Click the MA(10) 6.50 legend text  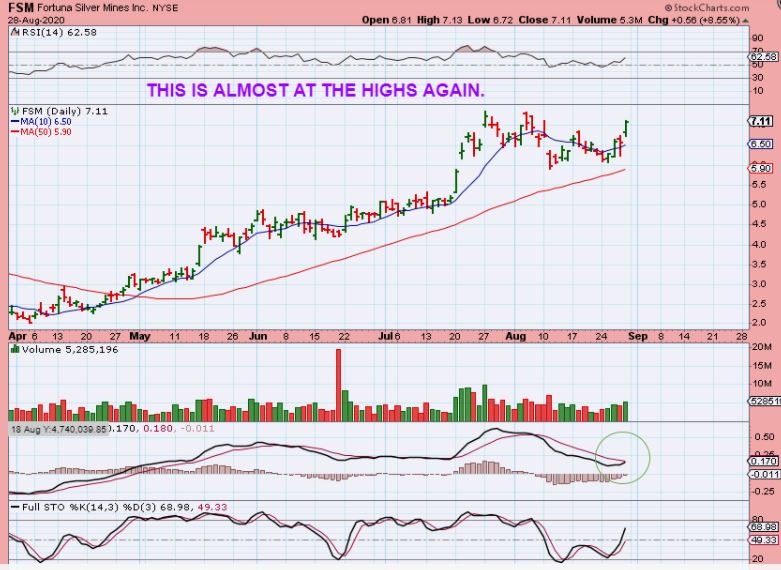tap(46, 122)
